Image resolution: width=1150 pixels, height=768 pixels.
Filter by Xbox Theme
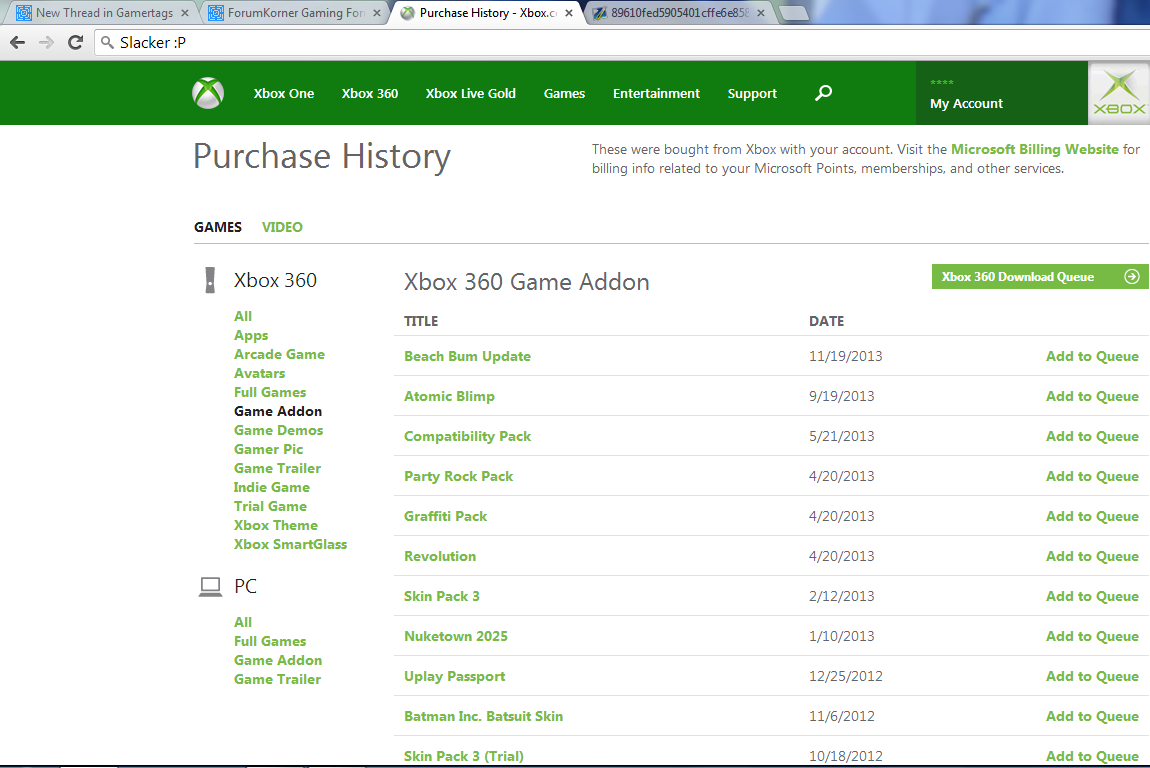click(276, 525)
